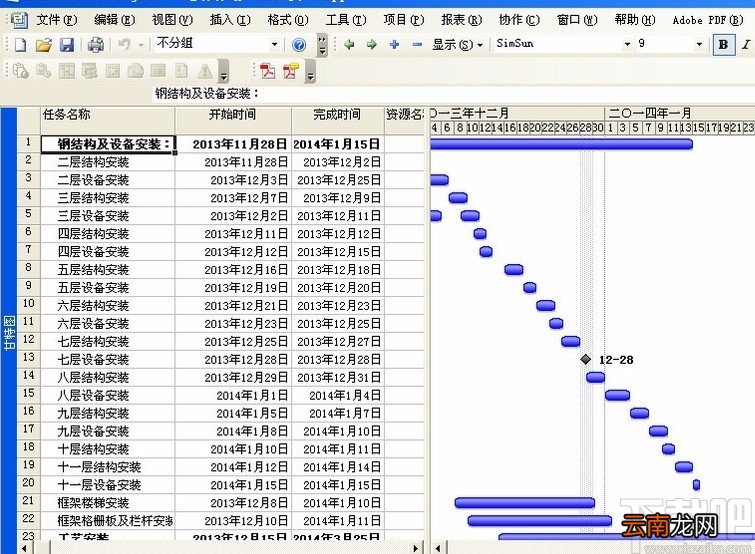The image size is (755, 554).
Task: Click the Undo arrow icon
Action: [x=124, y=45]
